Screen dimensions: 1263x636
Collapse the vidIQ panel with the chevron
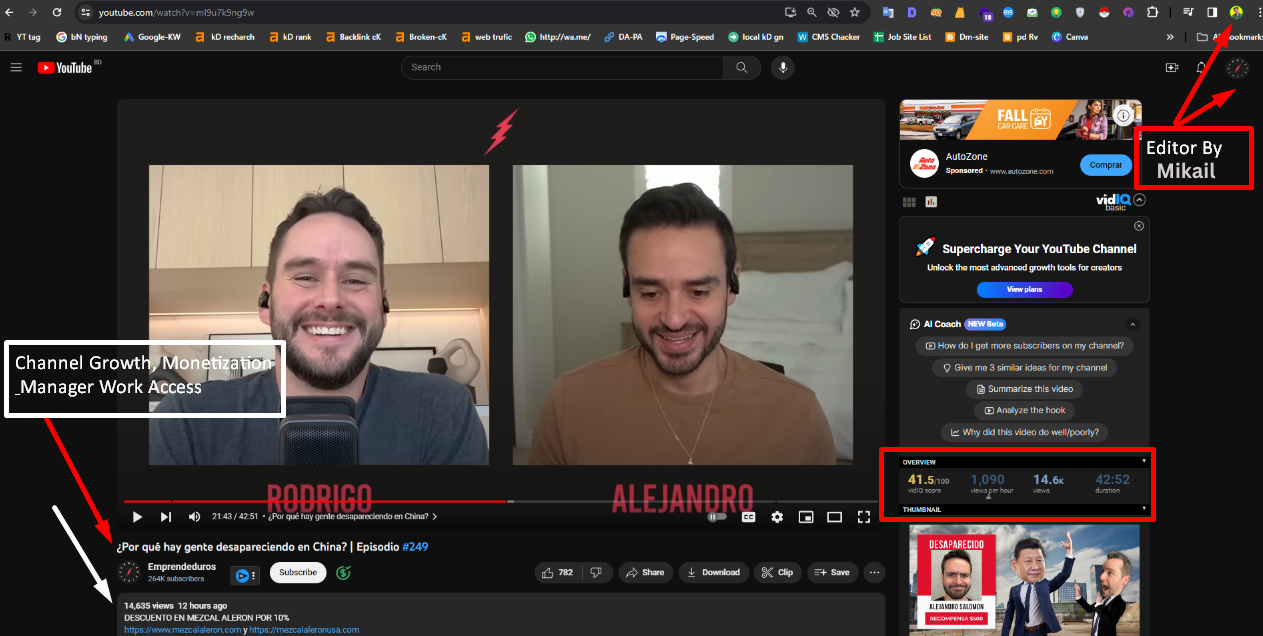[1140, 200]
